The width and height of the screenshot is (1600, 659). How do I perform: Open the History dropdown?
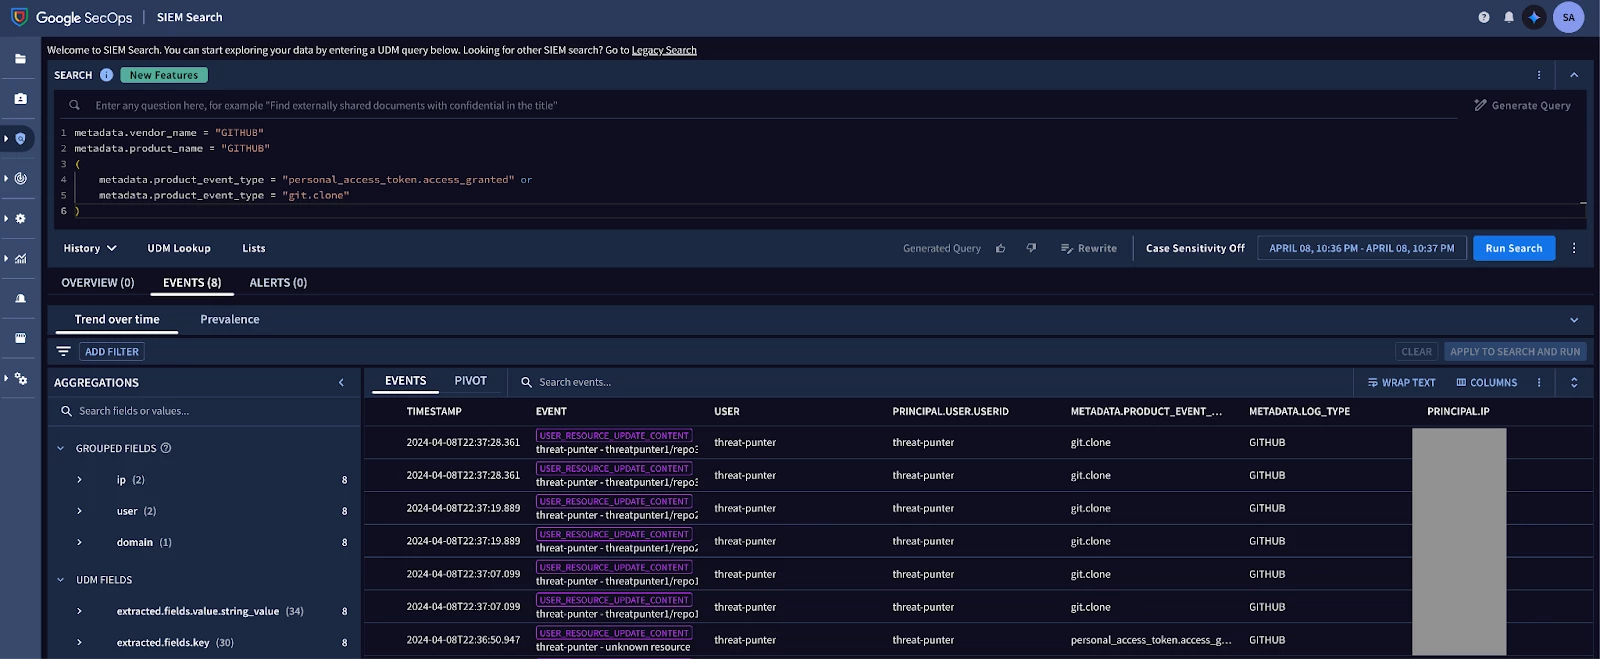tap(90, 248)
